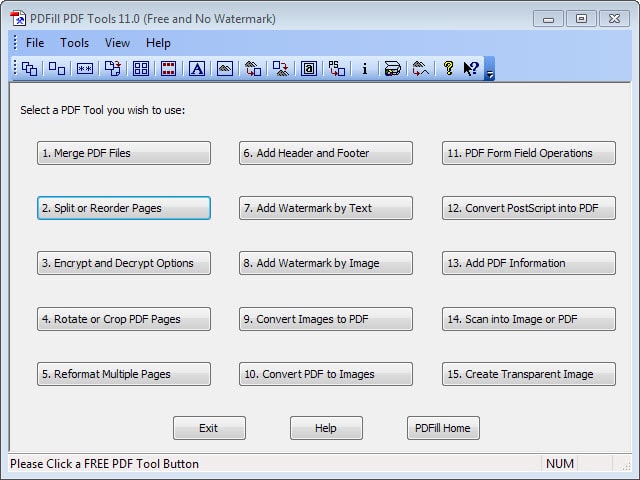Open 15. Create Transparent Image
Viewport: 640px width, 480px height.
[x=529, y=374]
